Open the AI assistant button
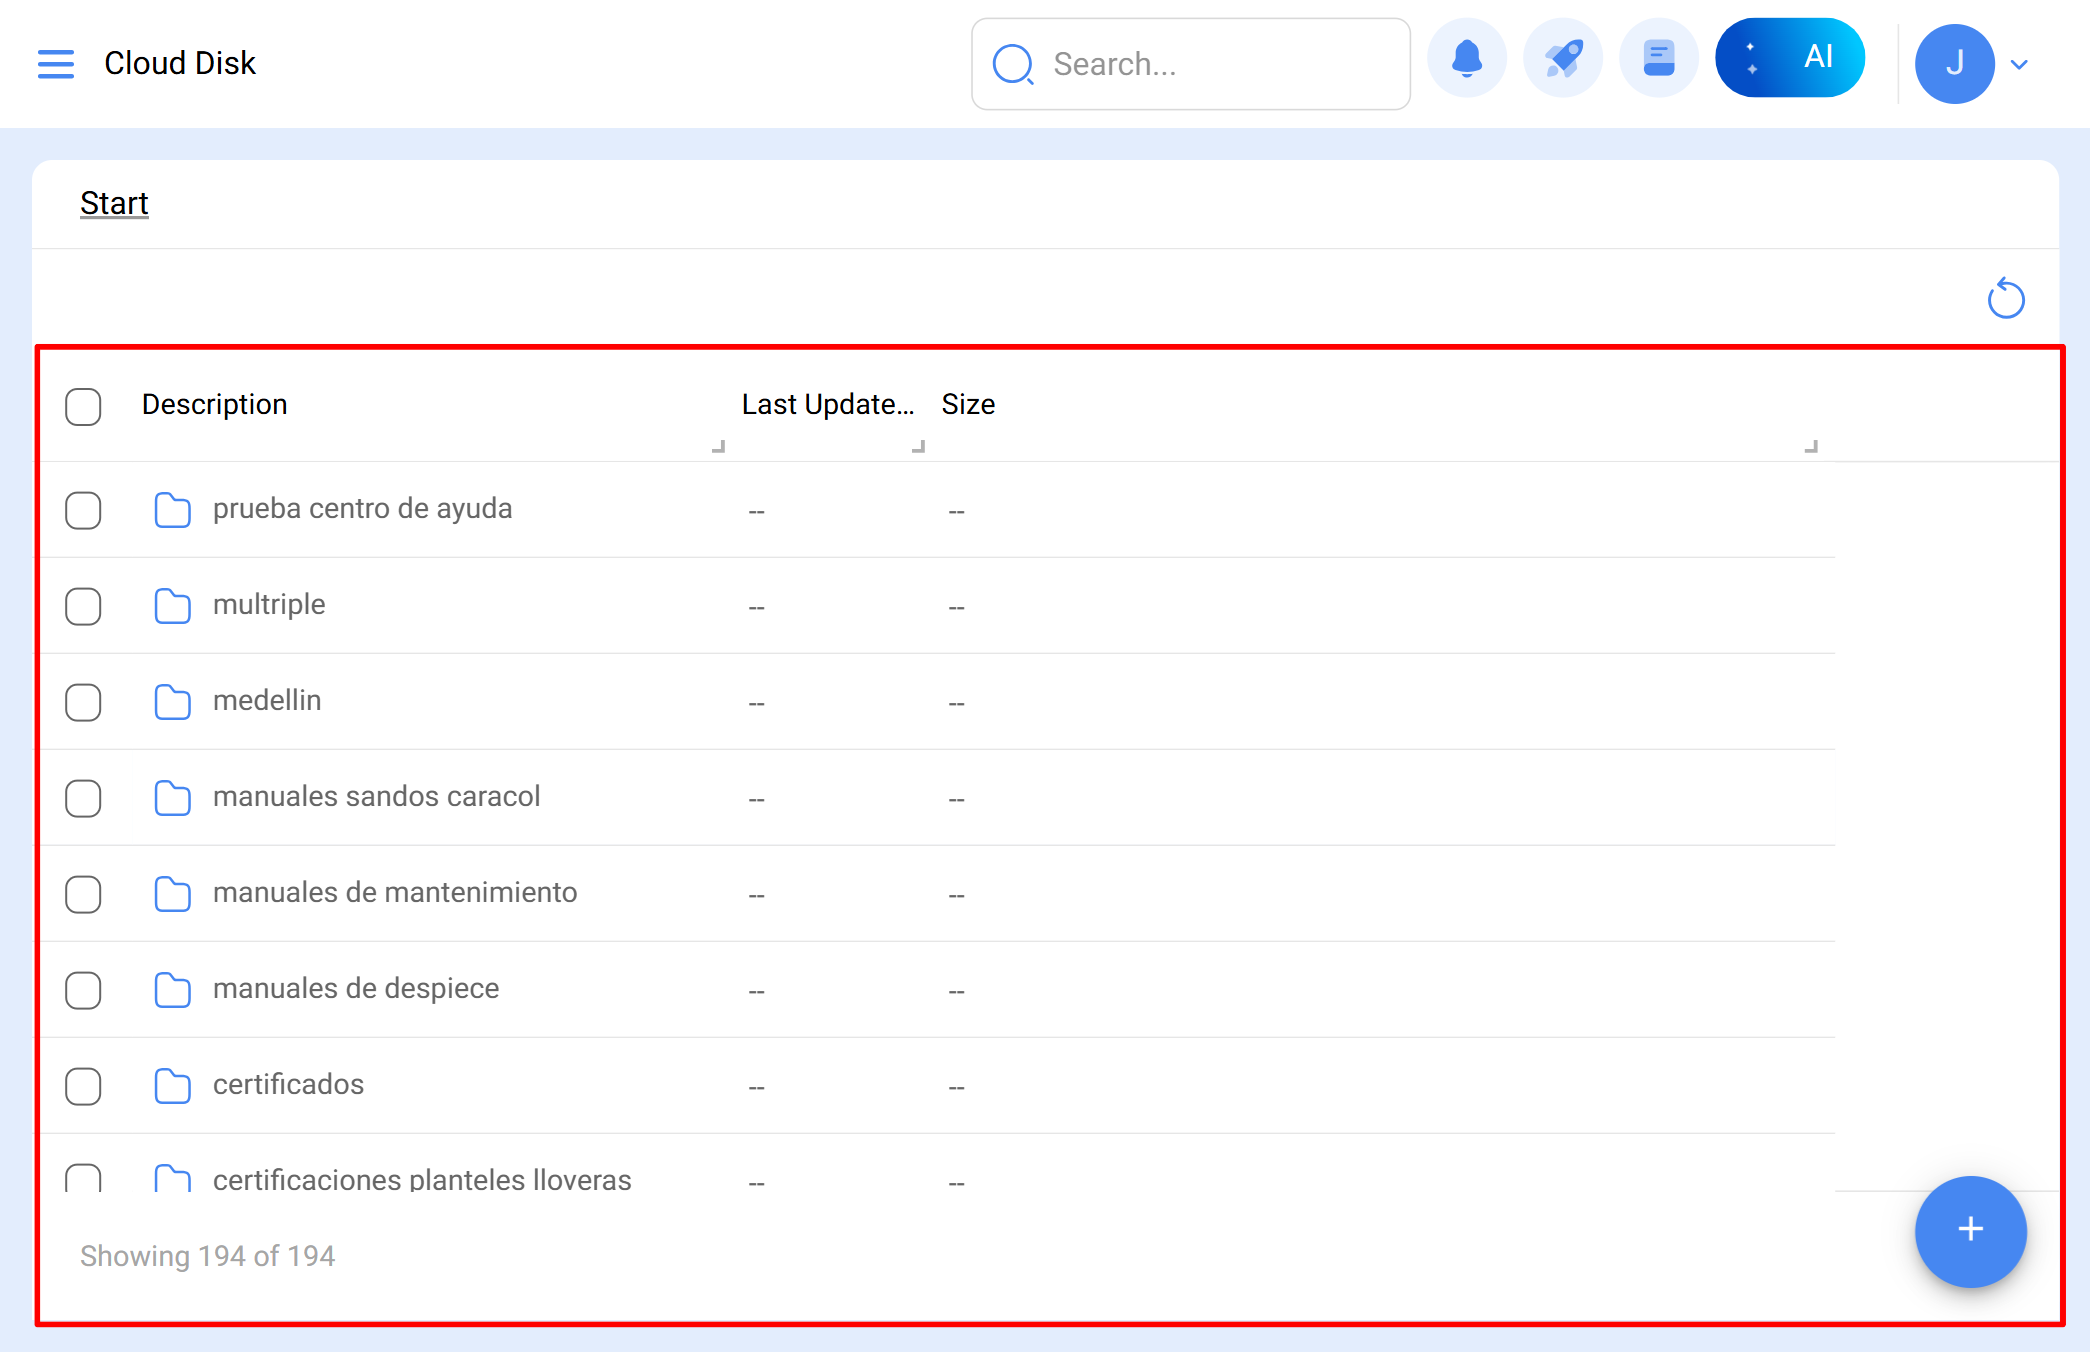 point(1789,58)
